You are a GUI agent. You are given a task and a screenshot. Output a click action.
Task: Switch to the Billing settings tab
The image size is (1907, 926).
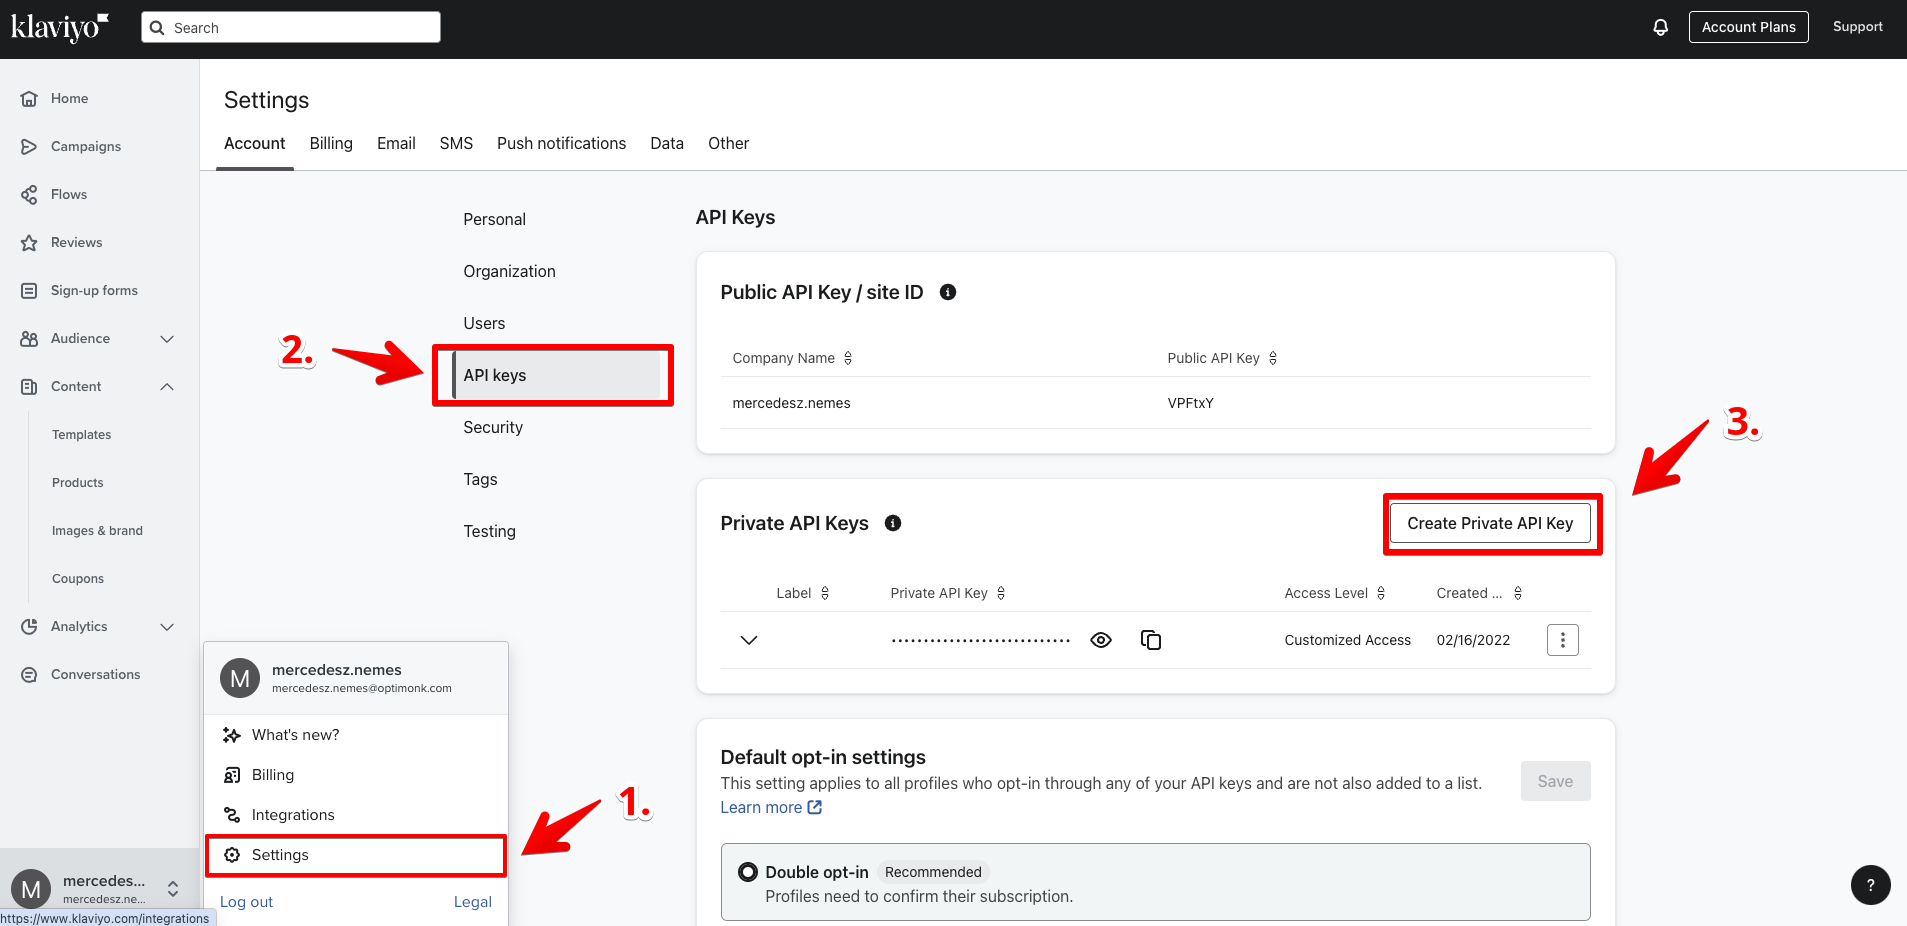point(331,143)
